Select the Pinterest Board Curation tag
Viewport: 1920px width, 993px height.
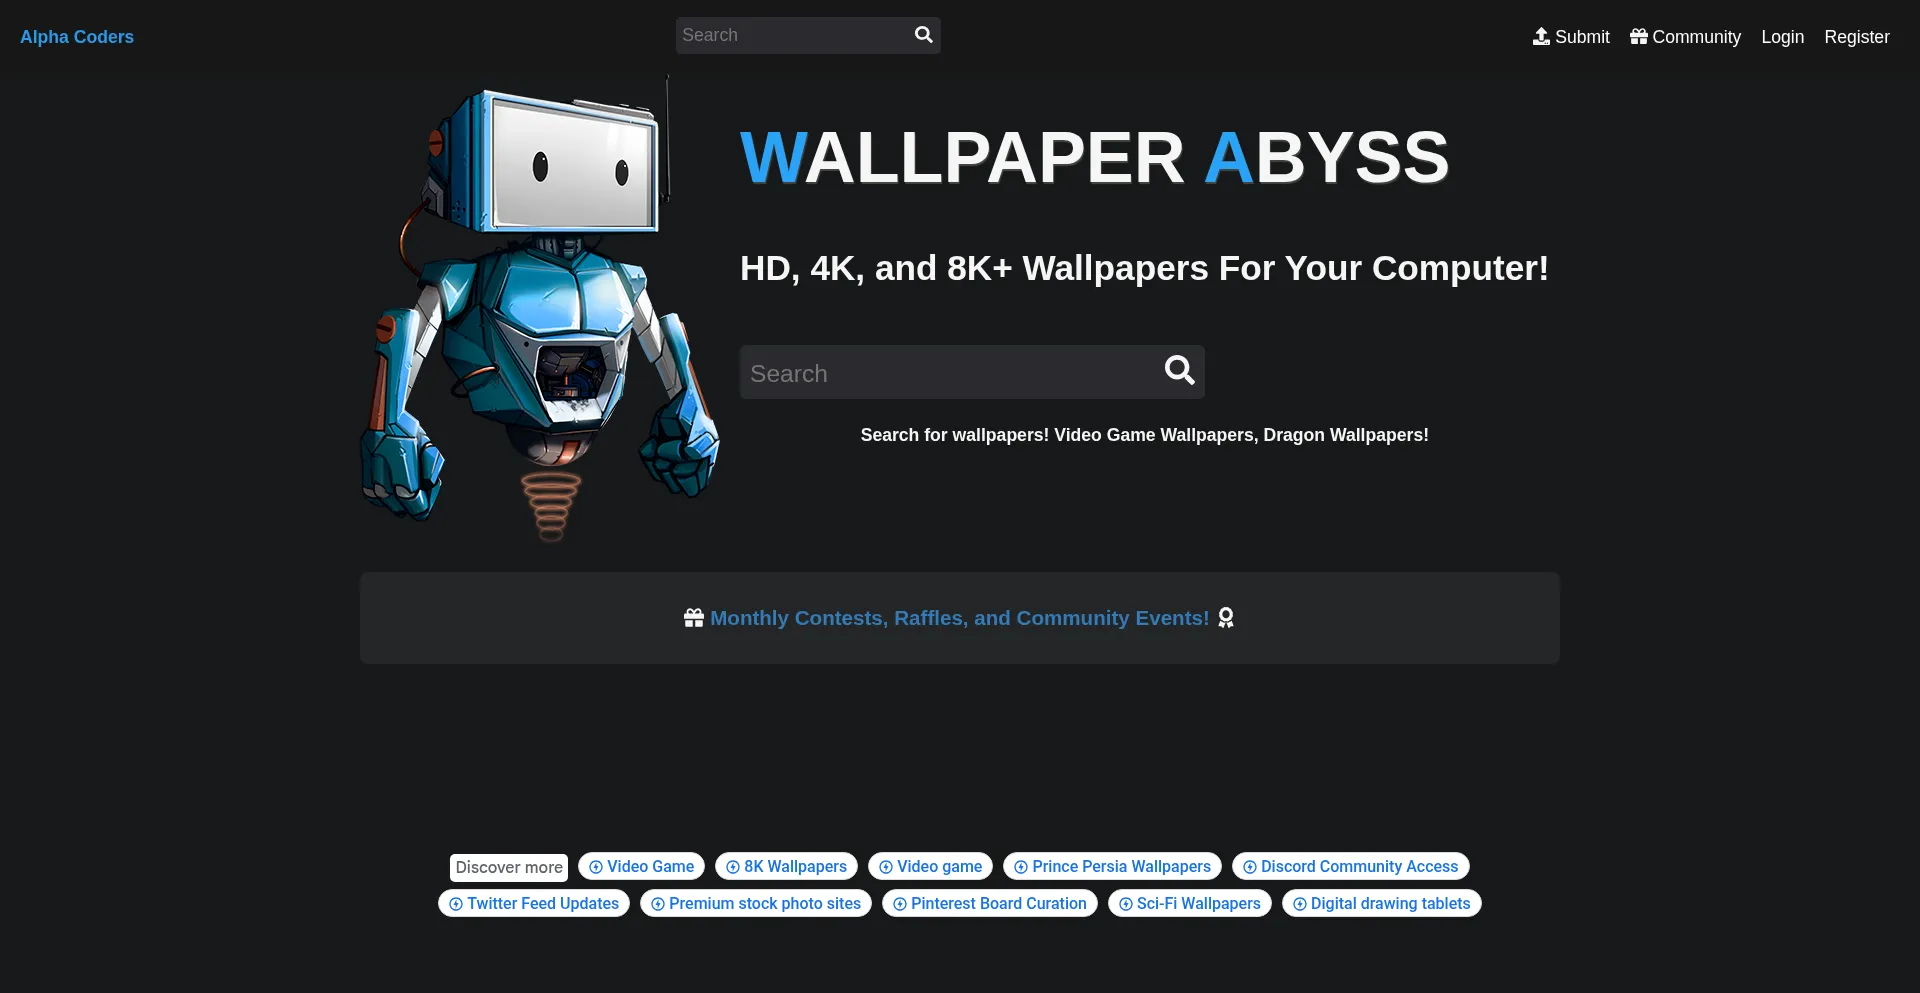click(989, 903)
